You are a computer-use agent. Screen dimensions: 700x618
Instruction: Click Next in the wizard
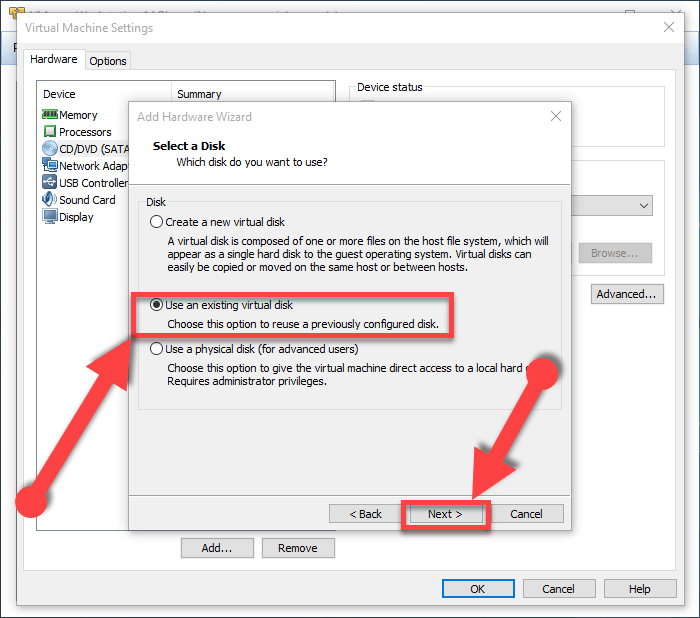point(445,514)
